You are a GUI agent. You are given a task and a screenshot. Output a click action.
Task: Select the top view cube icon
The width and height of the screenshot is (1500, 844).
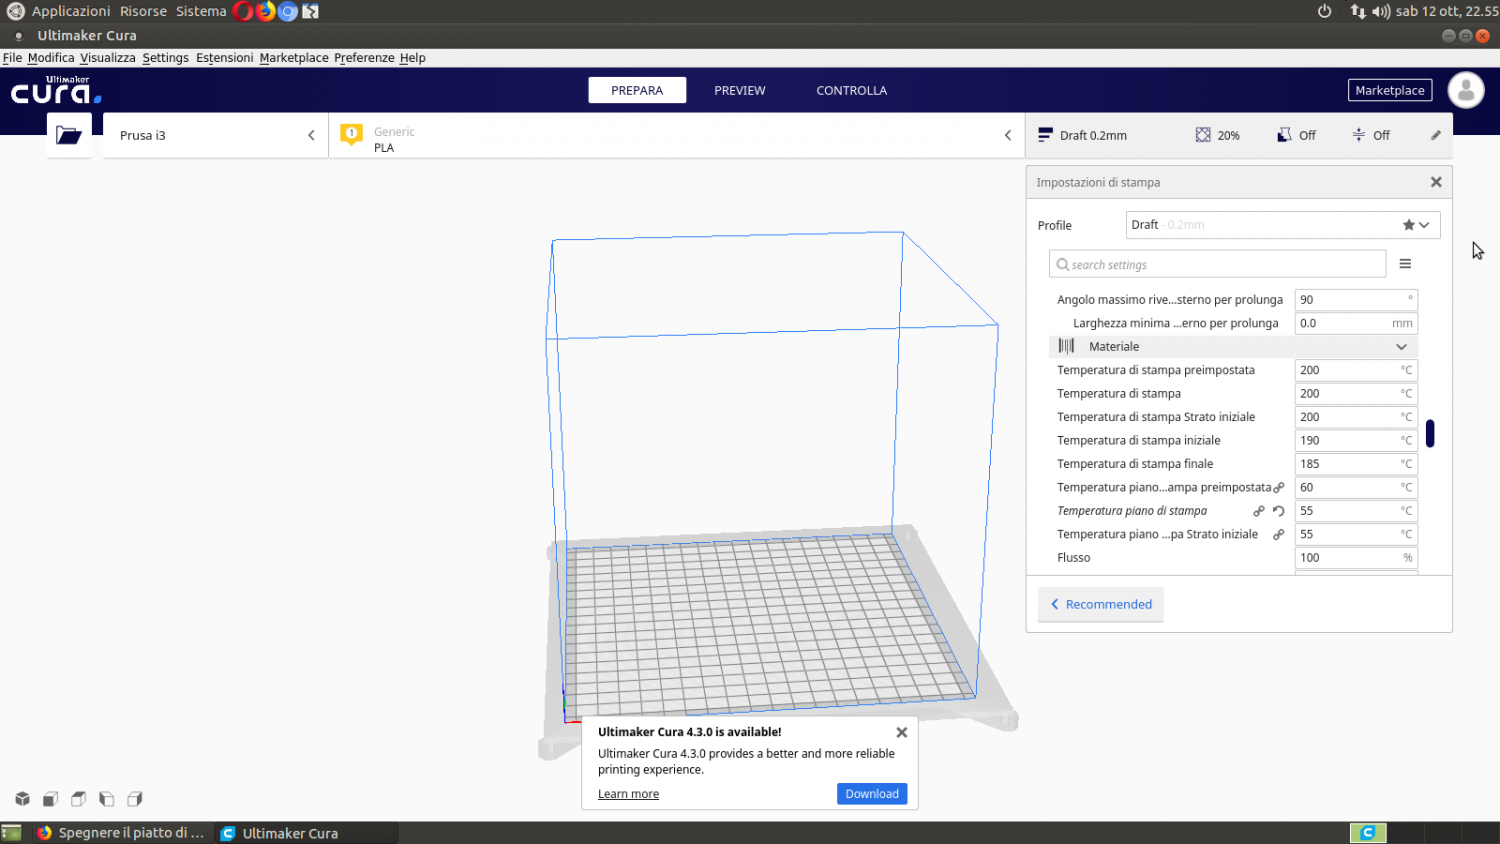tap(78, 798)
